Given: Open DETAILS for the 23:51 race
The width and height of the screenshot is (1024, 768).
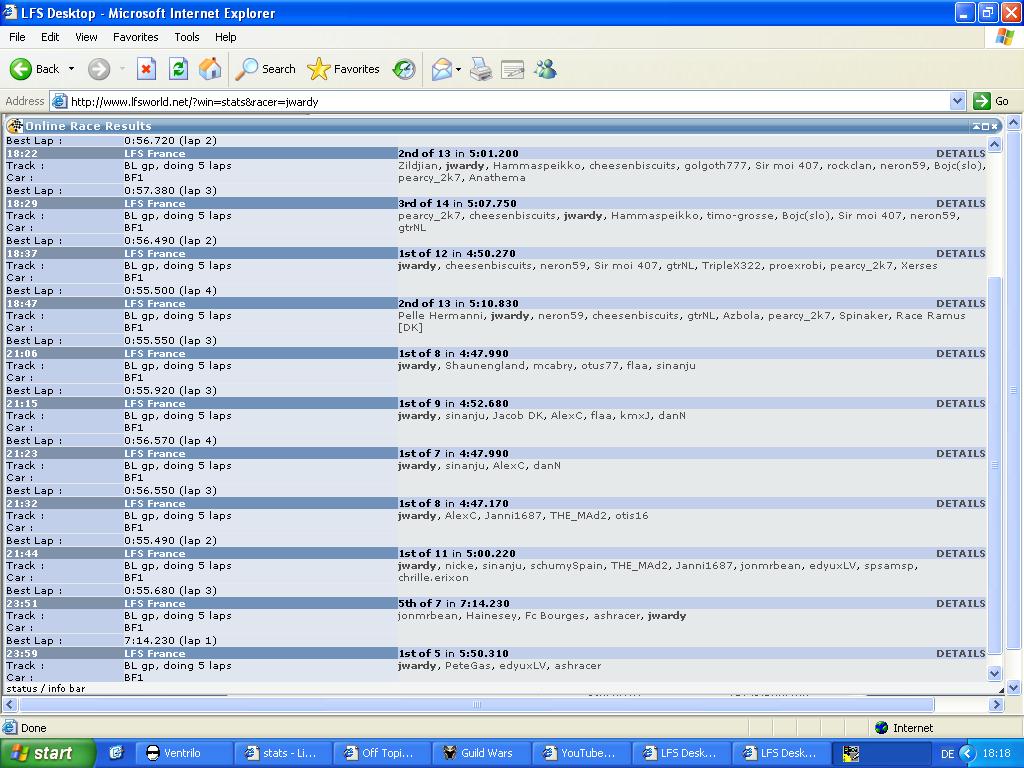Looking at the screenshot, I should (961, 603).
